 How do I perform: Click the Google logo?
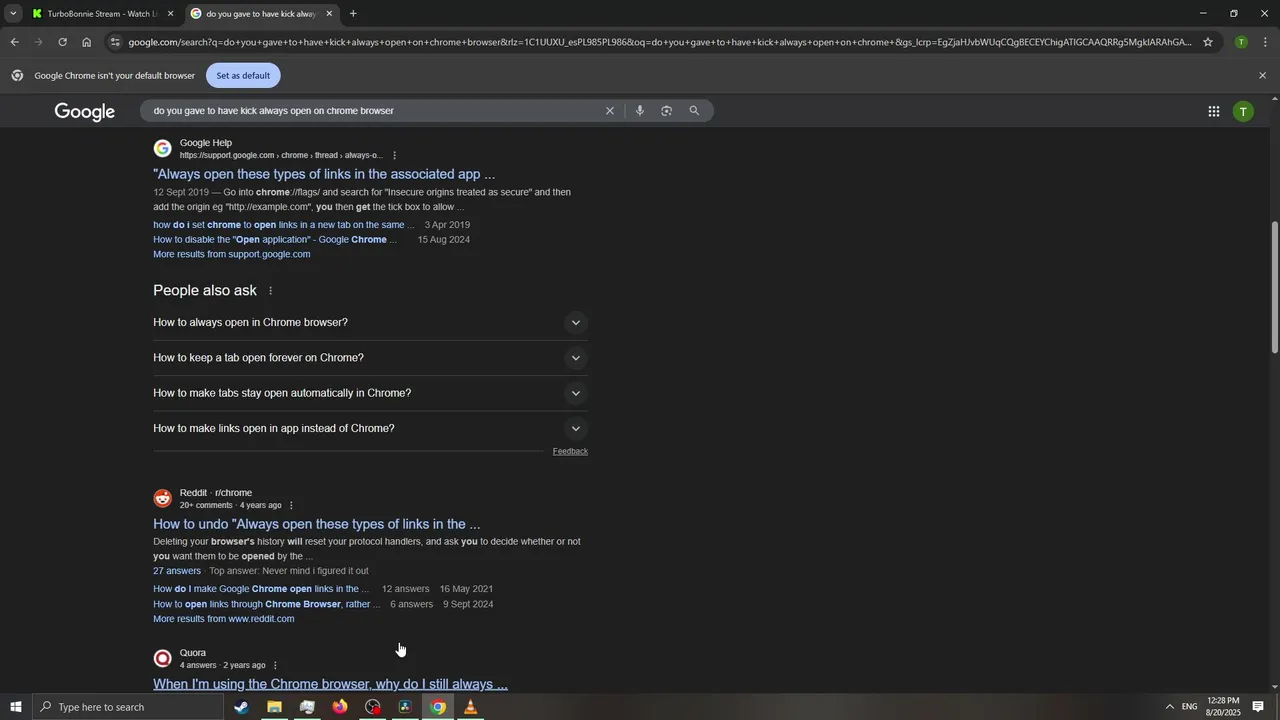click(x=85, y=112)
